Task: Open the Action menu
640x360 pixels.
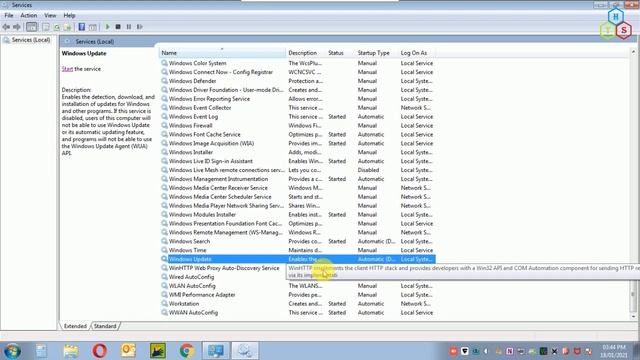Action: point(29,16)
